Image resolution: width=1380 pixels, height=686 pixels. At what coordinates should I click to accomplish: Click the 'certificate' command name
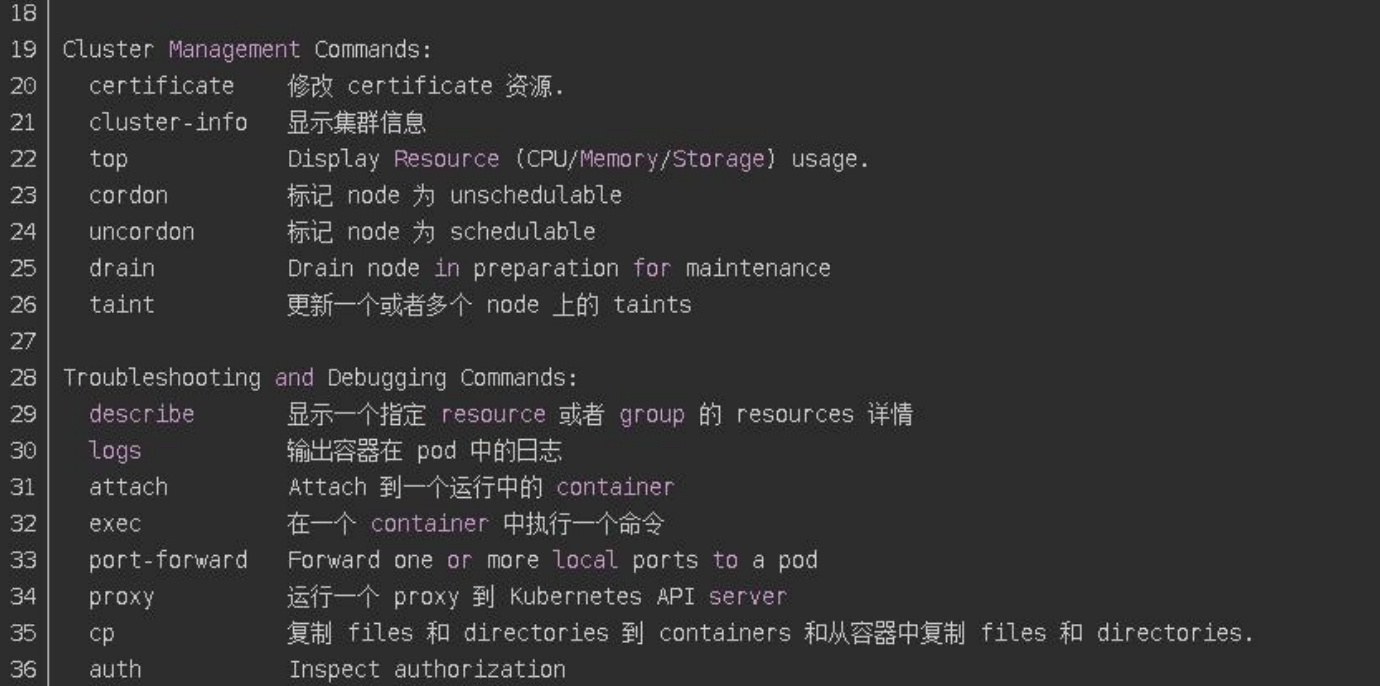click(161, 86)
